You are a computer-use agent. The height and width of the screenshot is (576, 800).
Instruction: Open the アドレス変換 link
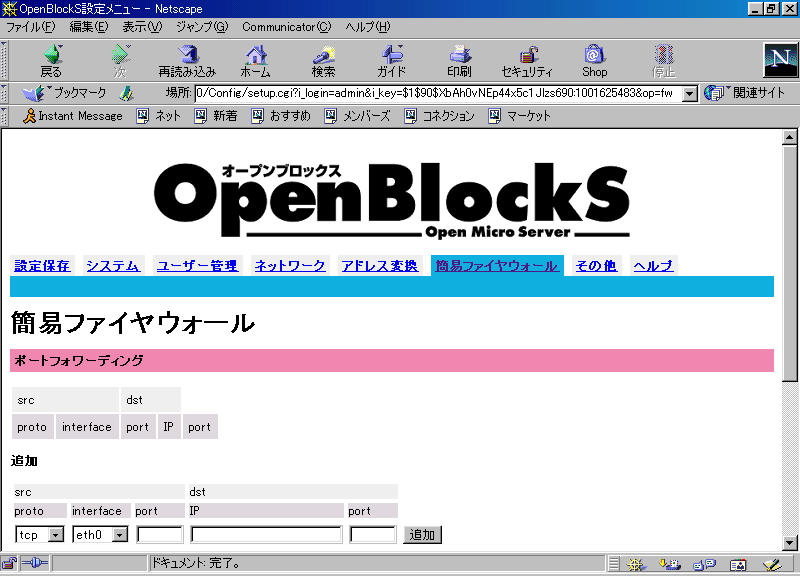[380, 266]
